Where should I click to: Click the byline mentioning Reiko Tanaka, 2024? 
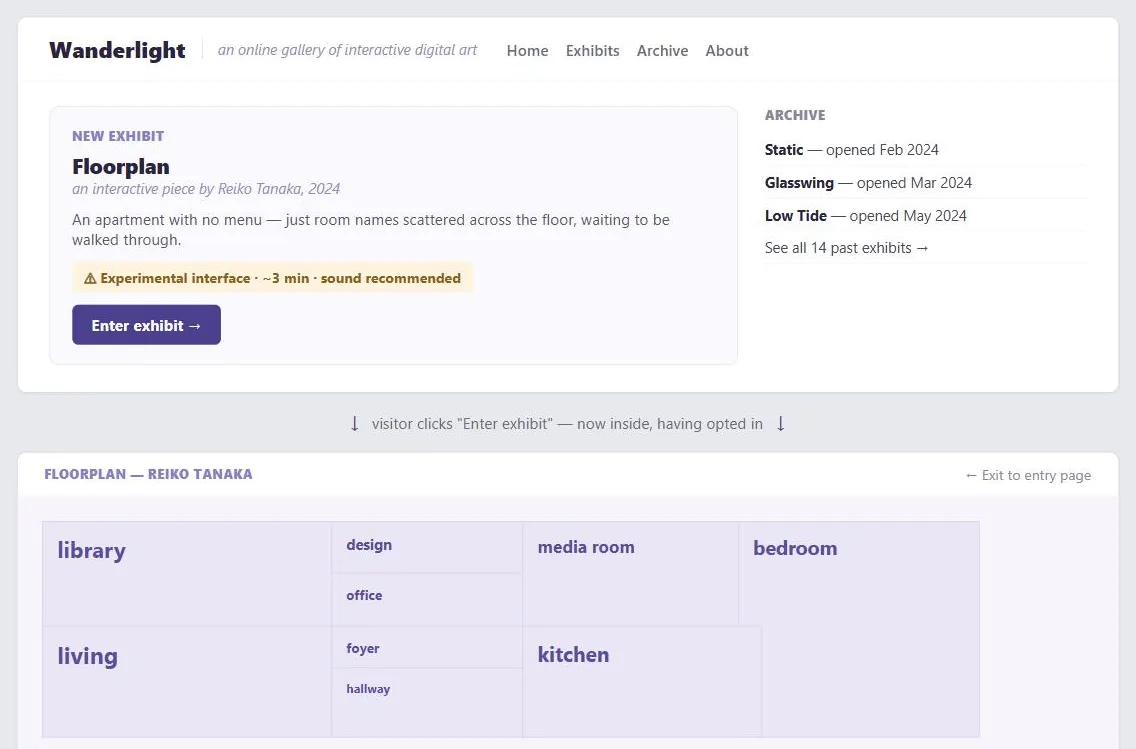point(206,189)
